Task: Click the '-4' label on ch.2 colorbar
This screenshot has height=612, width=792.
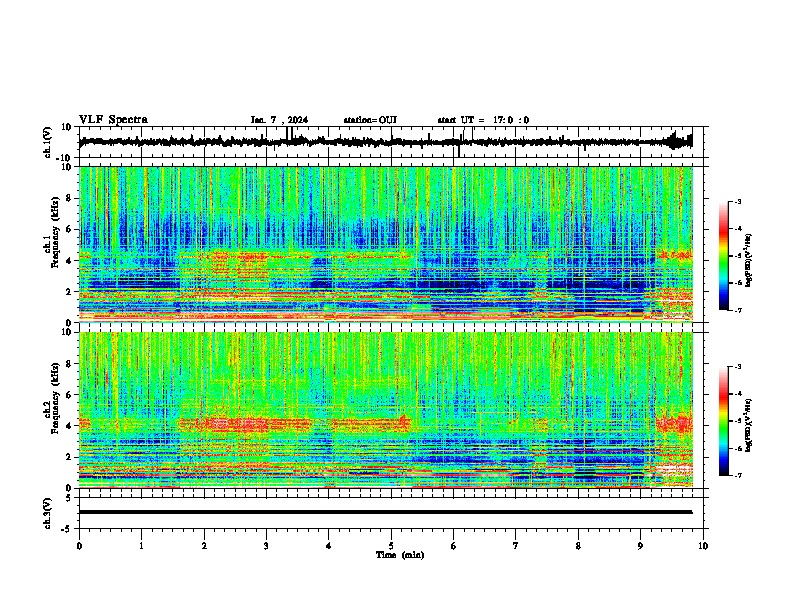Action: [x=737, y=394]
